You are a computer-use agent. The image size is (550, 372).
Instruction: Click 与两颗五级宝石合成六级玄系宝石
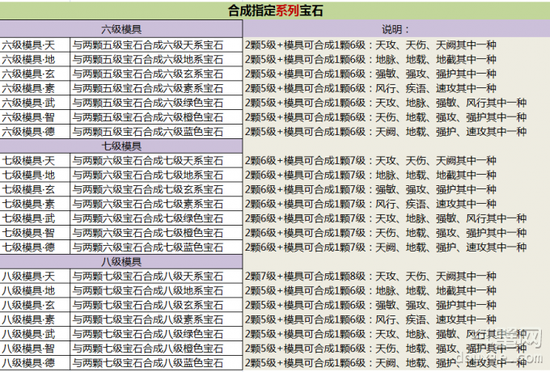(156, 74)
